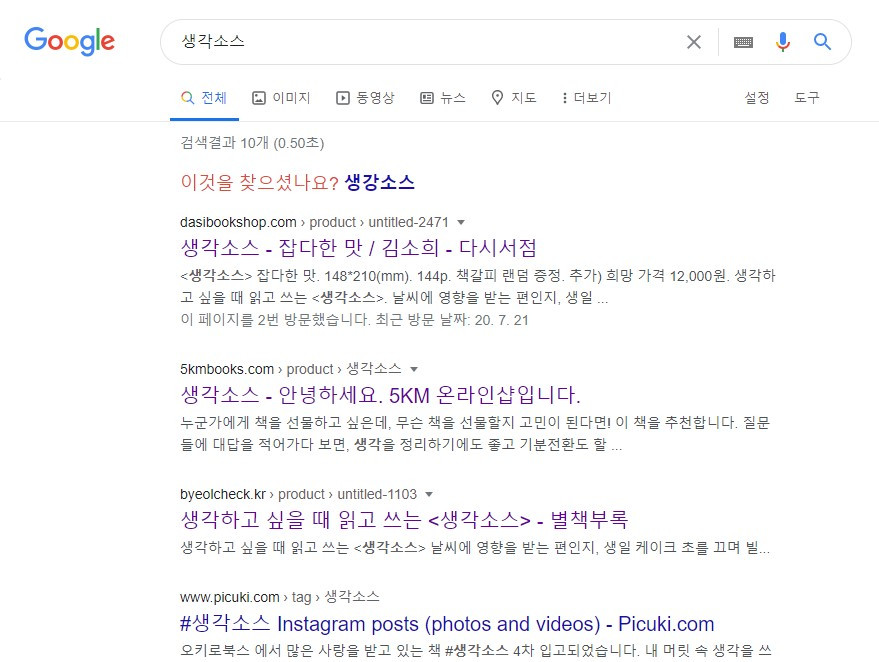This screenshot has height=662, width=879.
Task: Expand the 더보기 menu
Action: pyautogui.click(x=586, y=98)
